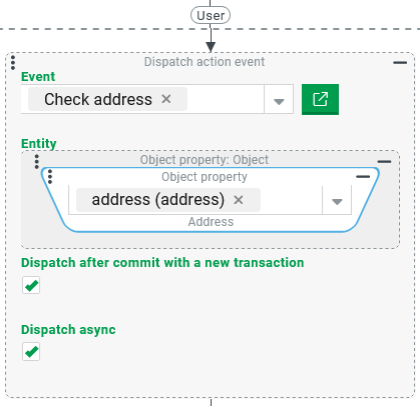
Task: Uncheck Dispatch after commit with new transaction
Action: (31, 285)
